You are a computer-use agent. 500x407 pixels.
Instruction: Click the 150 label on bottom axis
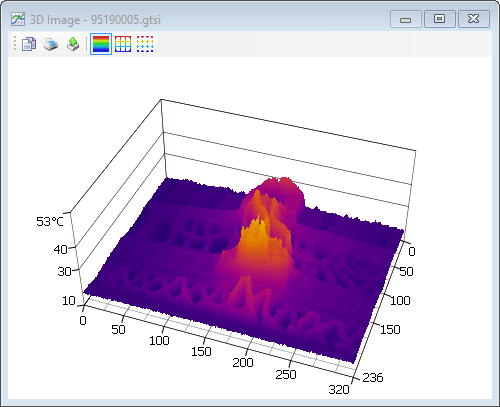(201, 351)
